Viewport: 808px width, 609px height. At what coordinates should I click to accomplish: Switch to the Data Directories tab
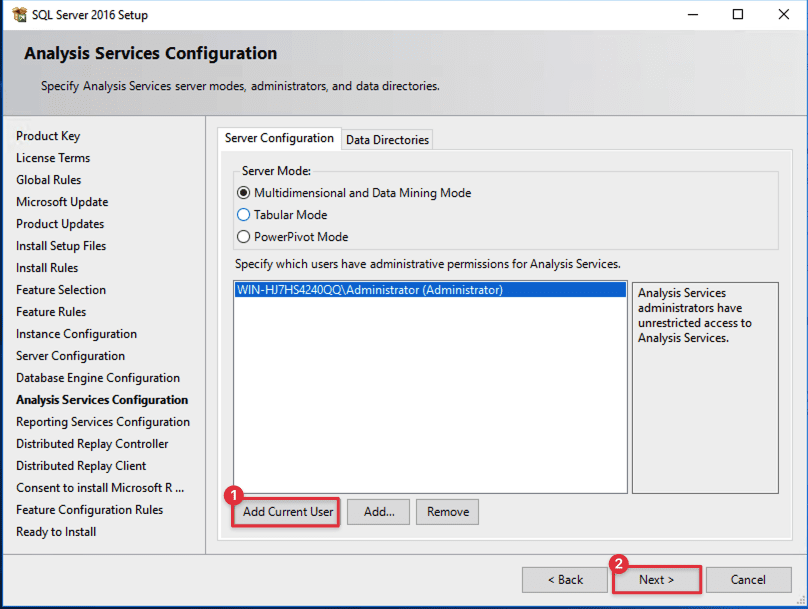(x=387, y=140)
